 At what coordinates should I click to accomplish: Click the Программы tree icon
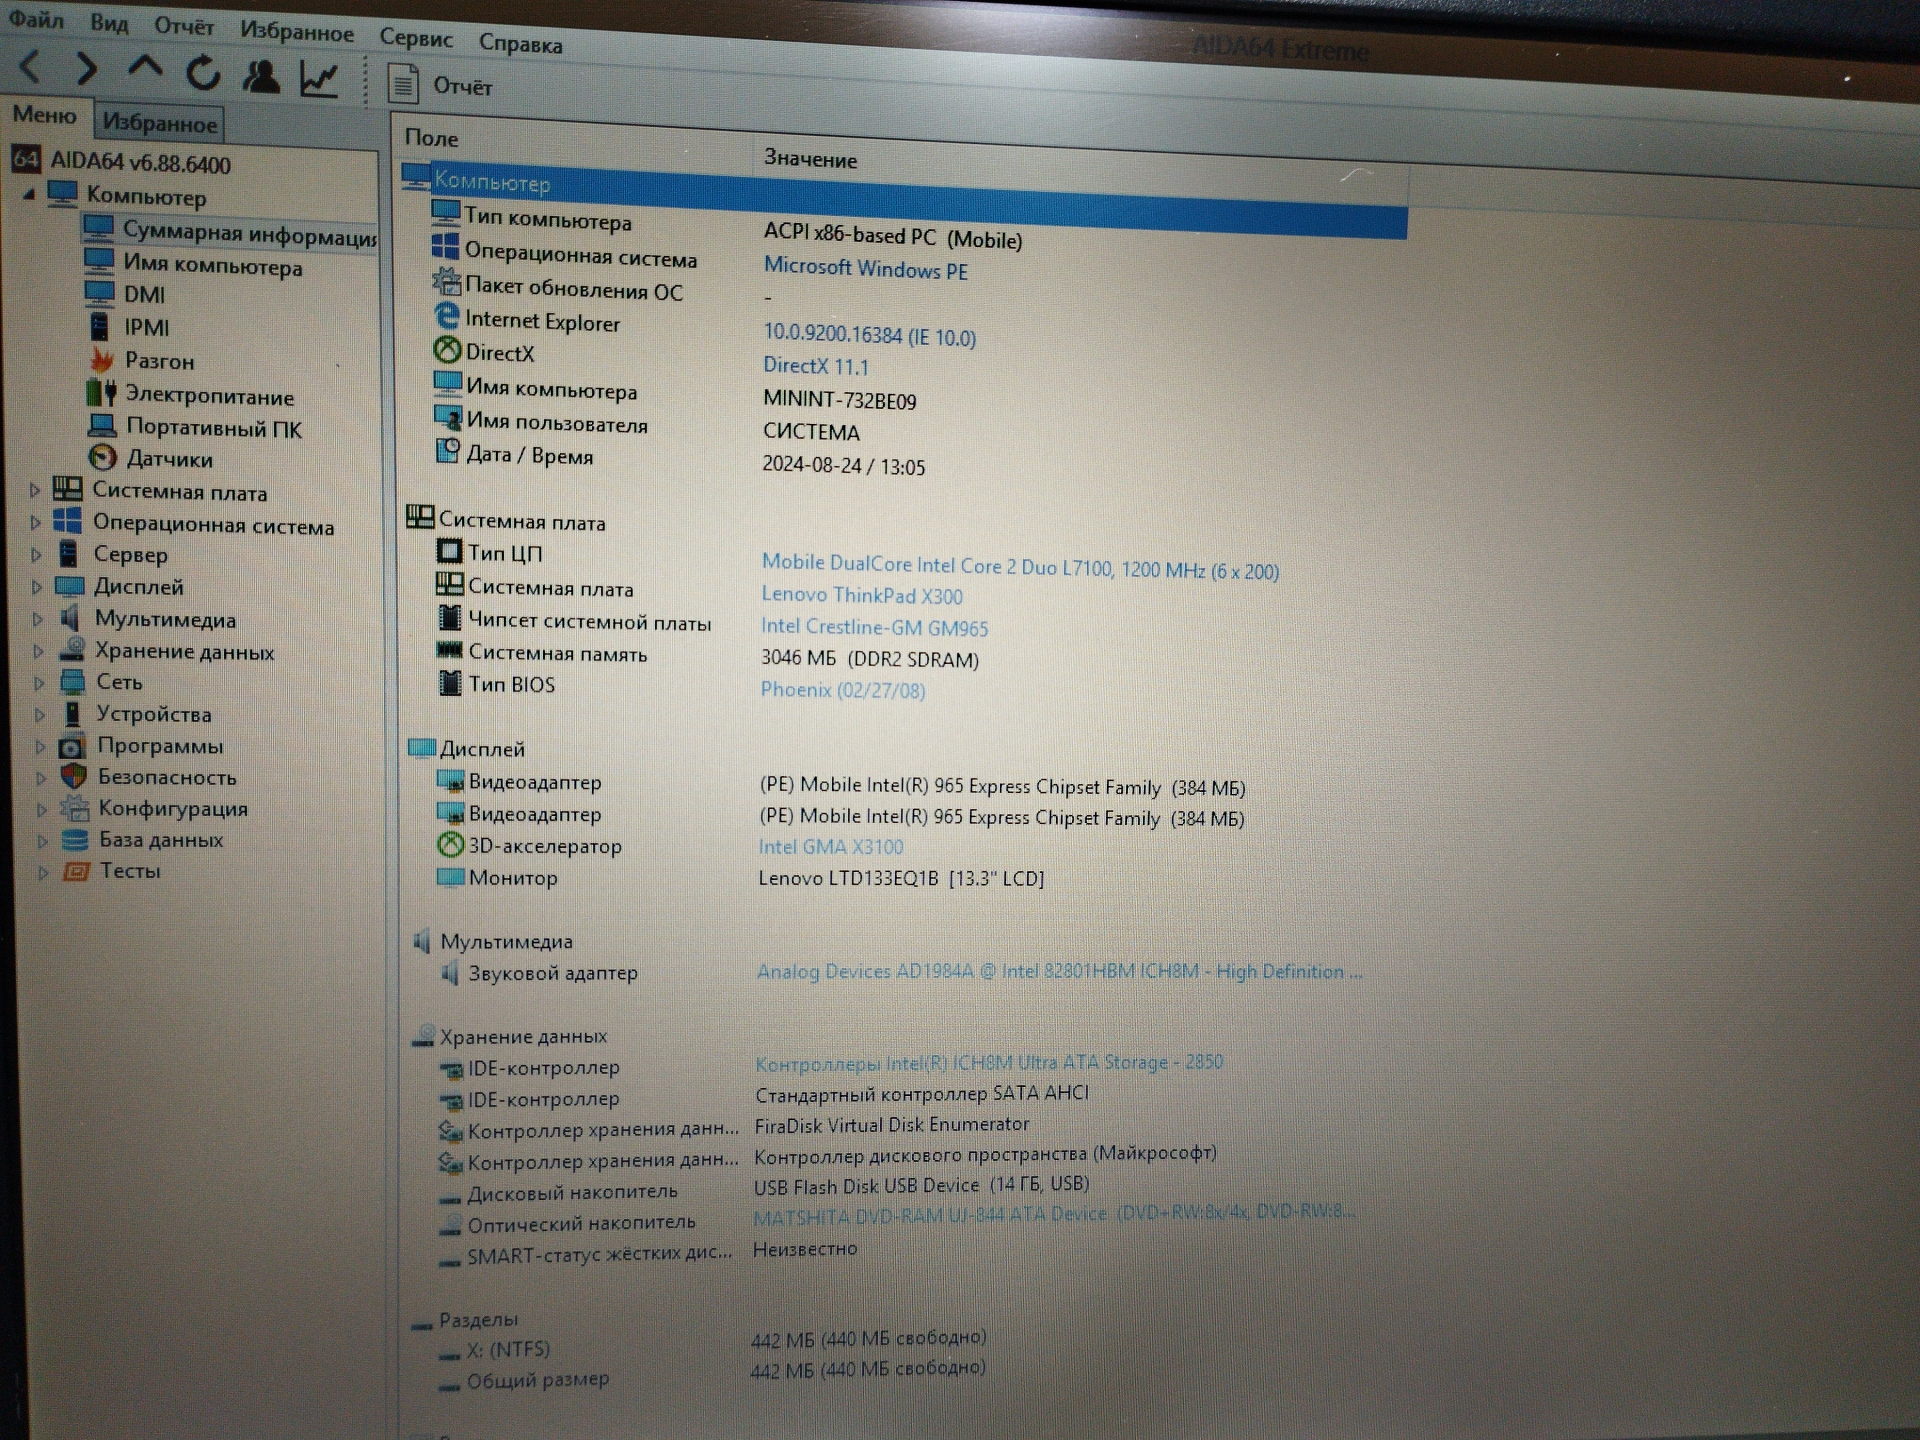[72, 747]
